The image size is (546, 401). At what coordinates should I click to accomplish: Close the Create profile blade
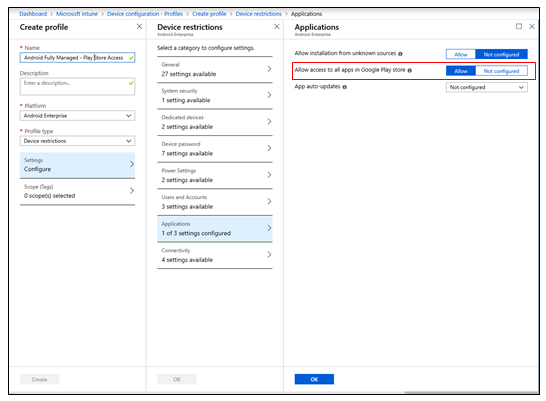[x=139, y=26]
